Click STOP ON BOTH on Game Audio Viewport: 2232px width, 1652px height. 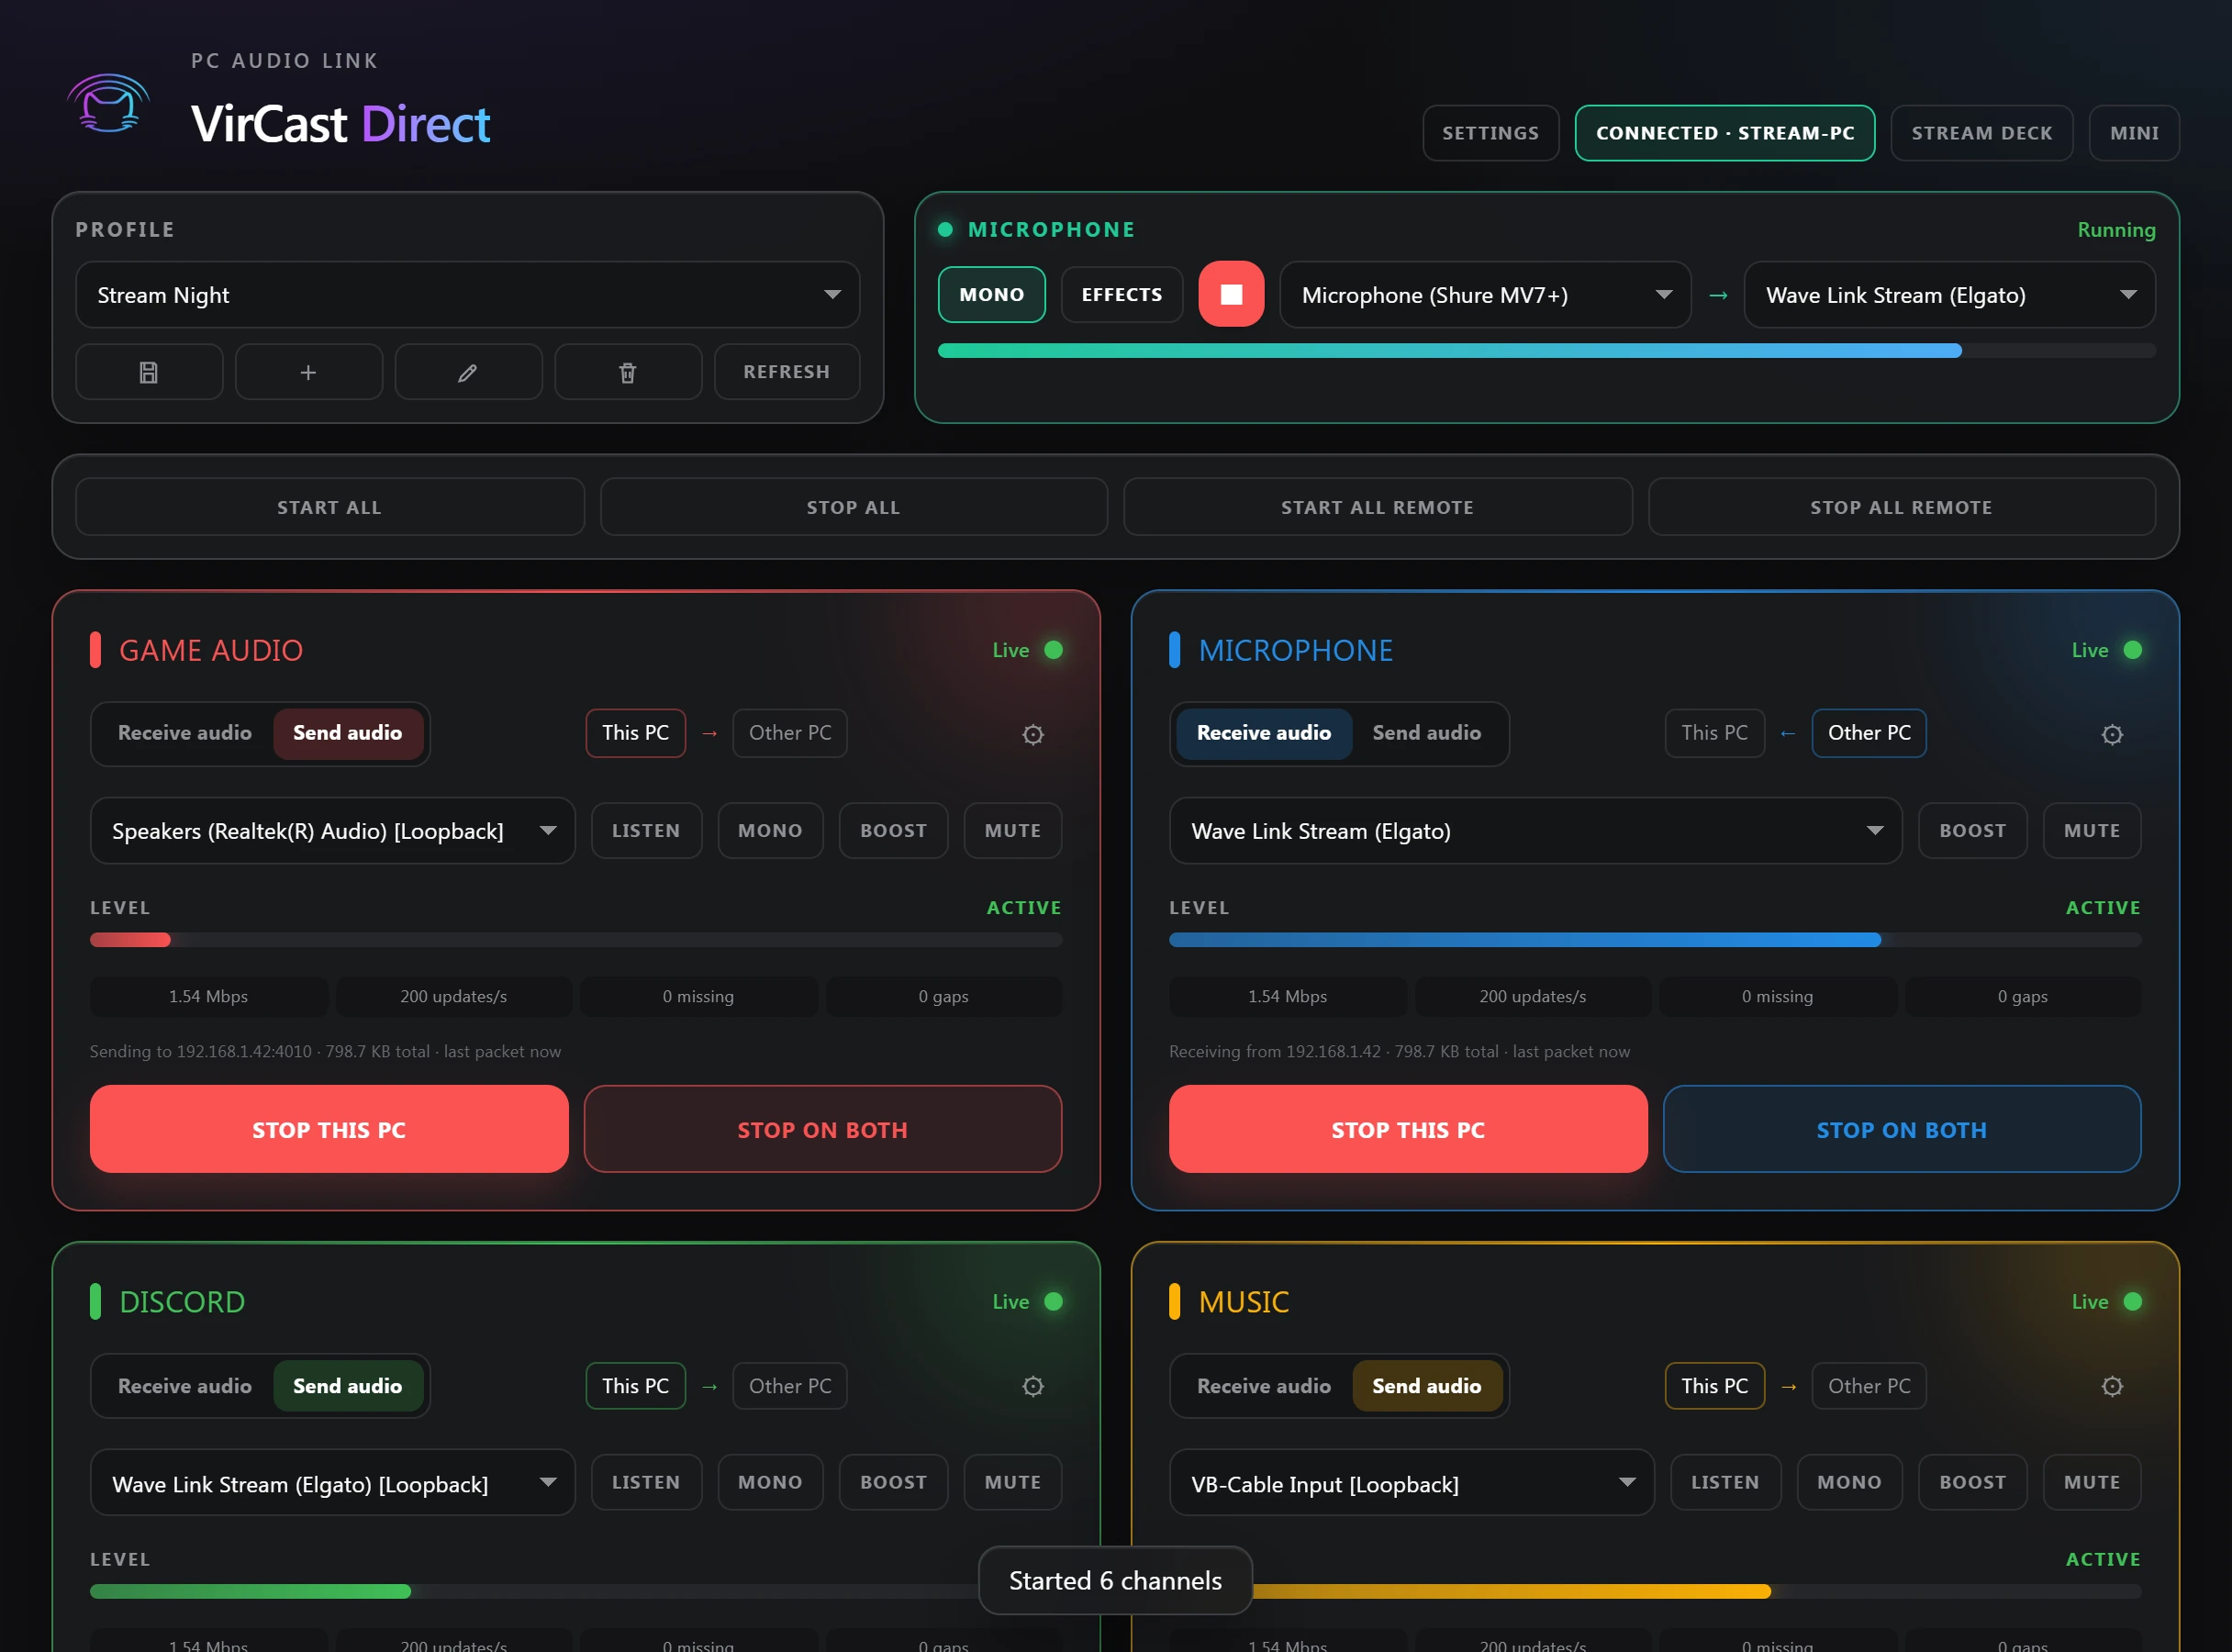pos(822,1129)
